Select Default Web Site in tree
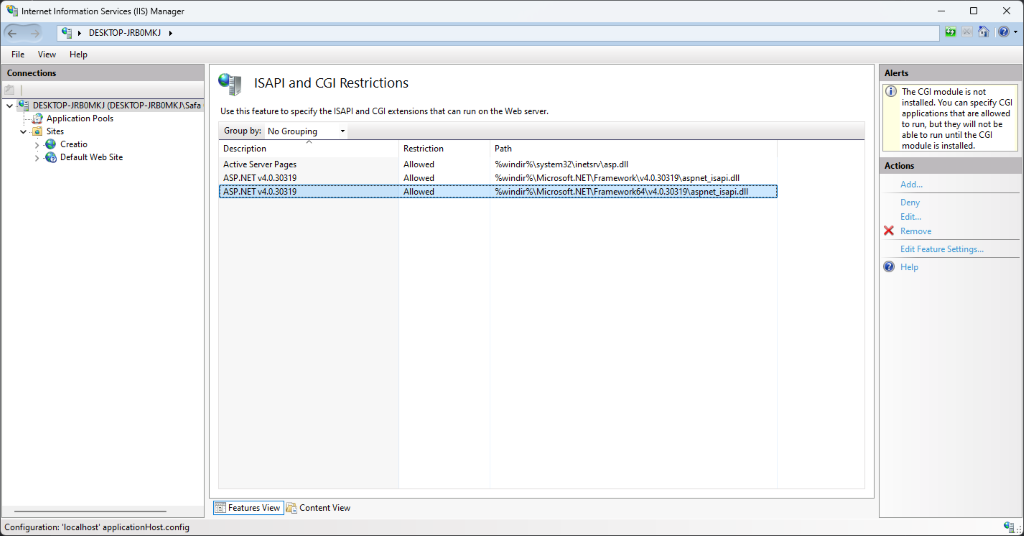 pyautogui.click(x=91, y=157)
